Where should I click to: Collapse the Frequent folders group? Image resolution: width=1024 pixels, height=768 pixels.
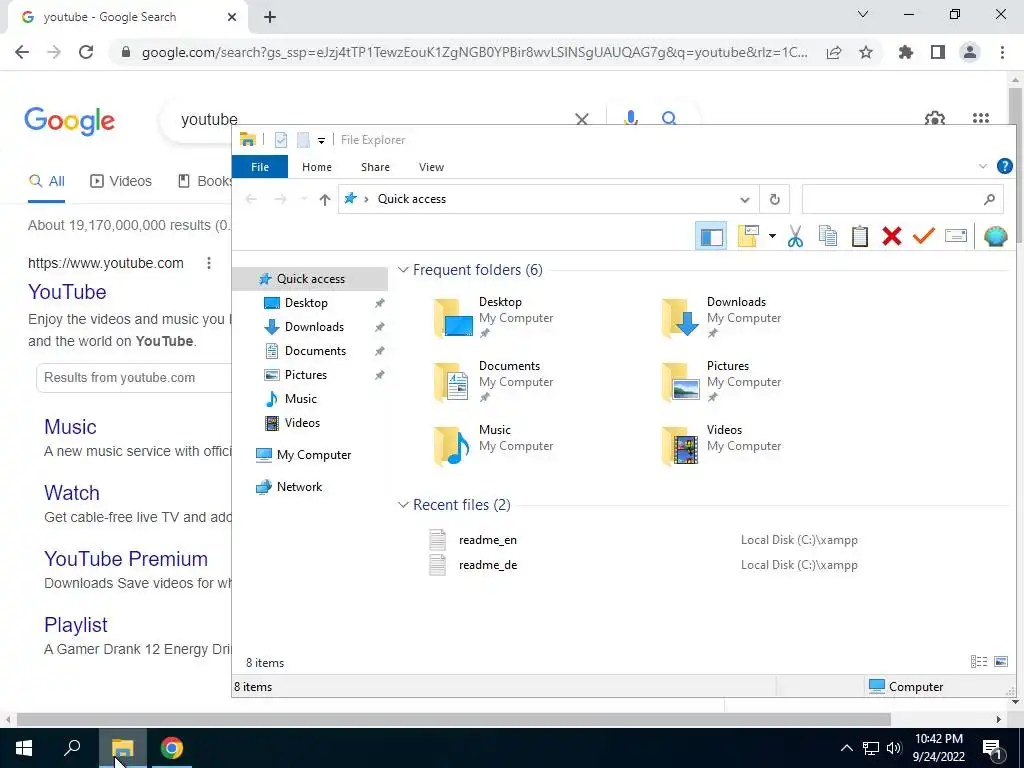(403, 270)
